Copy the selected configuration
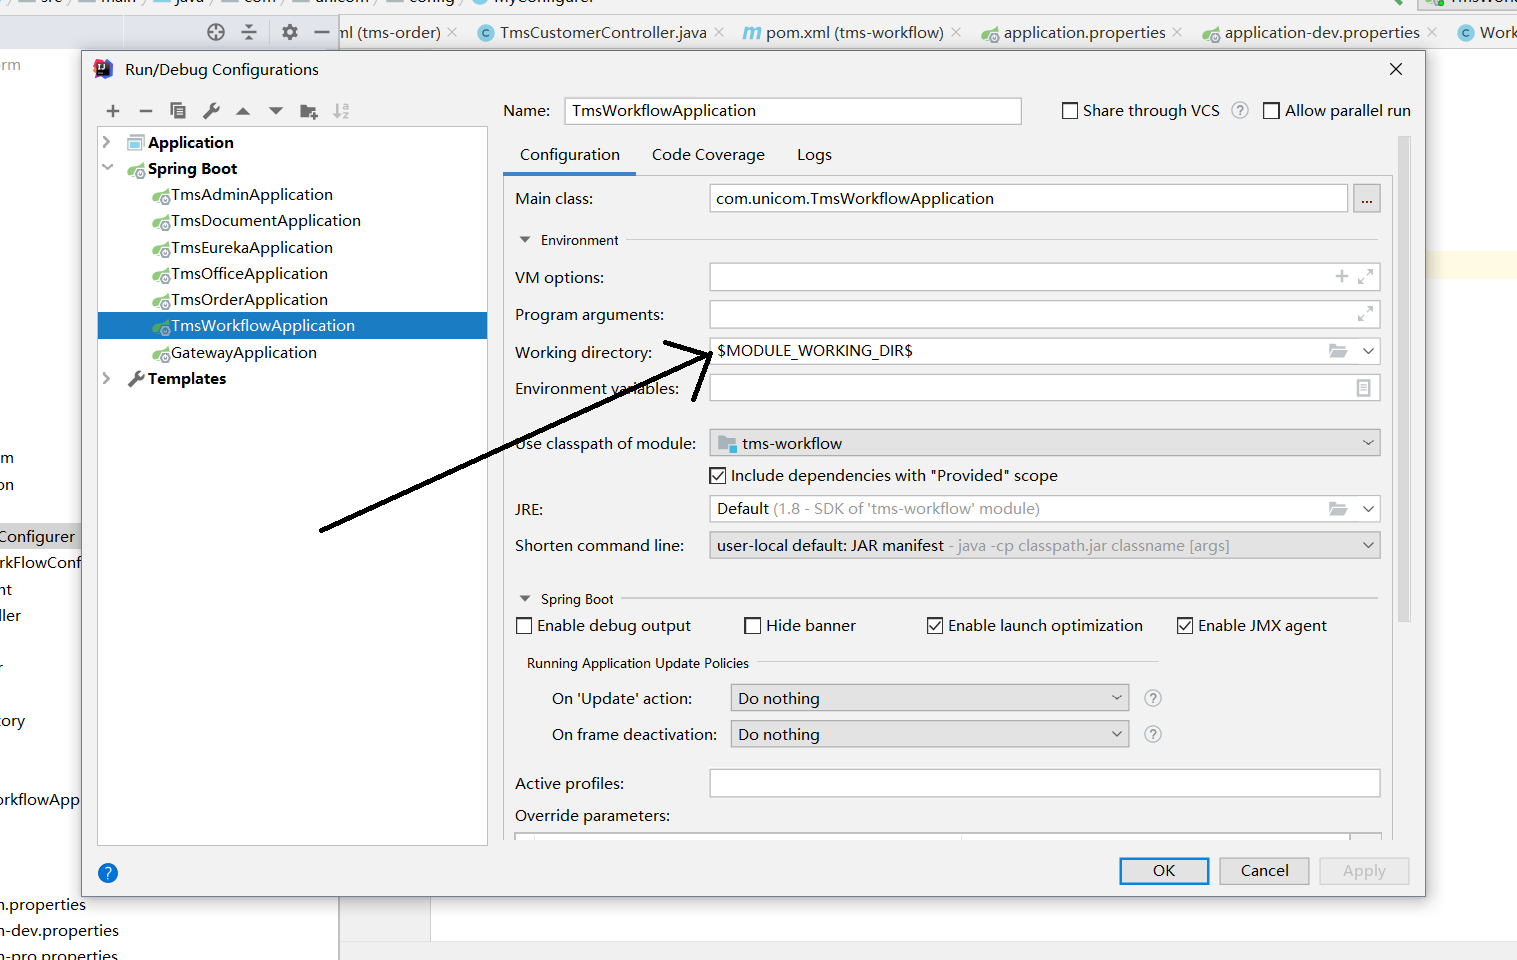 [x=178, y=111]
